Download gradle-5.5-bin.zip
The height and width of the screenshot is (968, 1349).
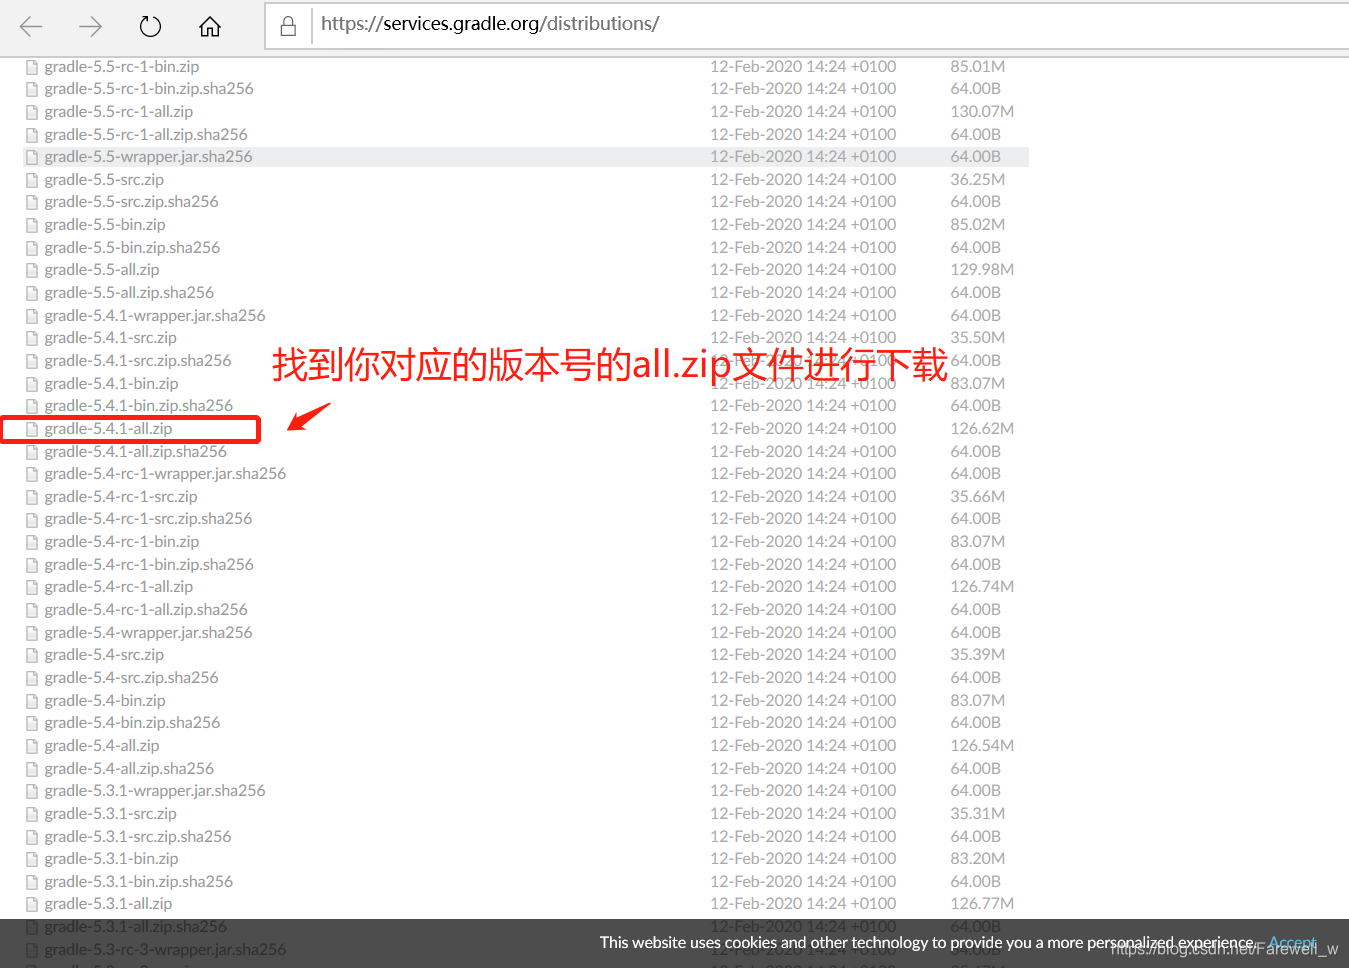point(105,225)
